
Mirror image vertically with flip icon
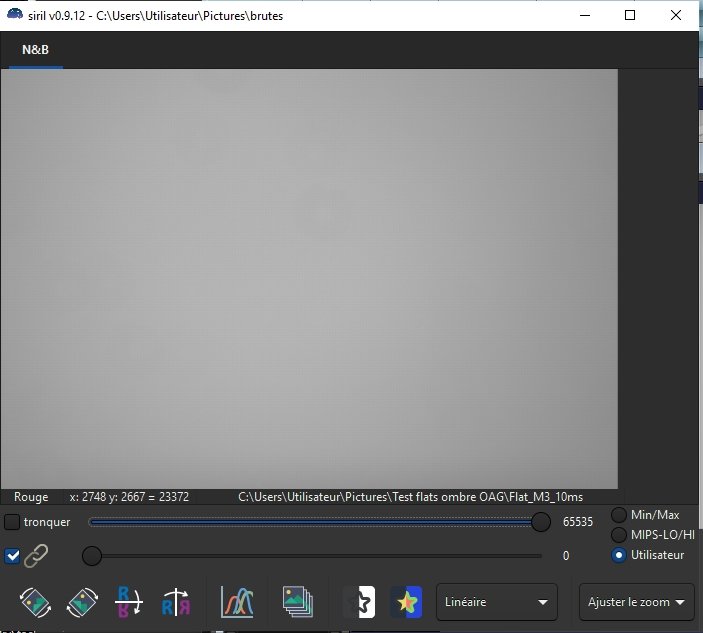pyautogui.click(x=129, y=602)
